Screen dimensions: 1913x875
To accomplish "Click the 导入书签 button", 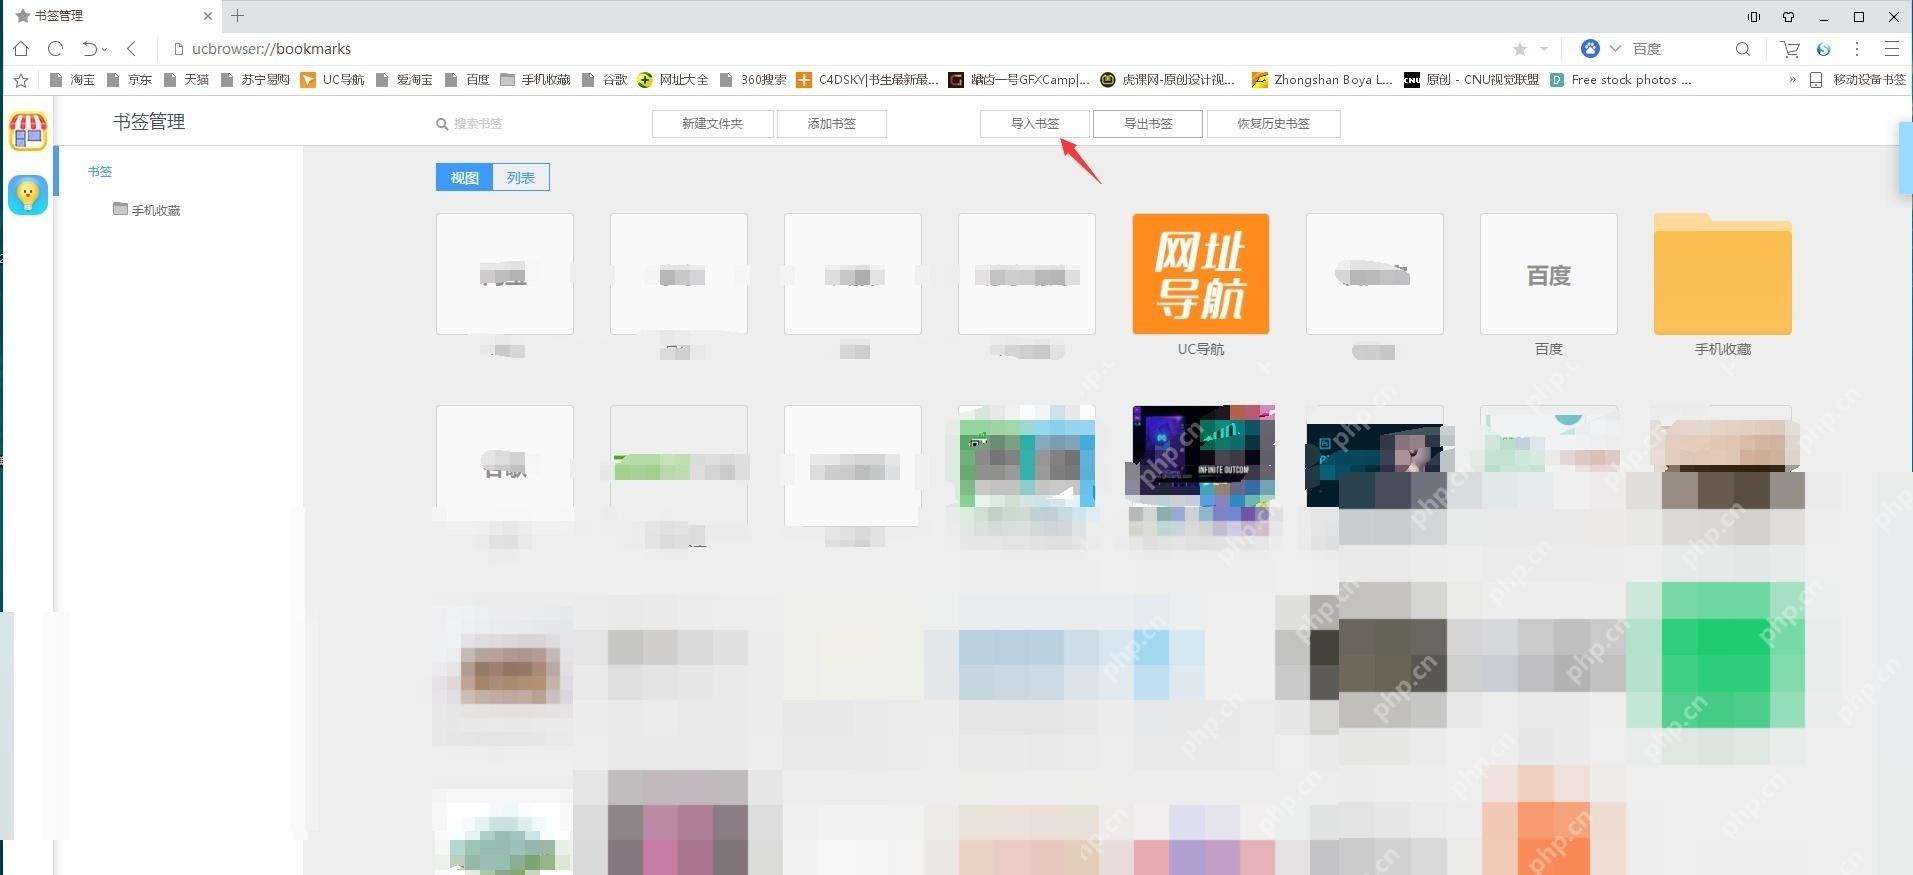I will pos(1035,124).
